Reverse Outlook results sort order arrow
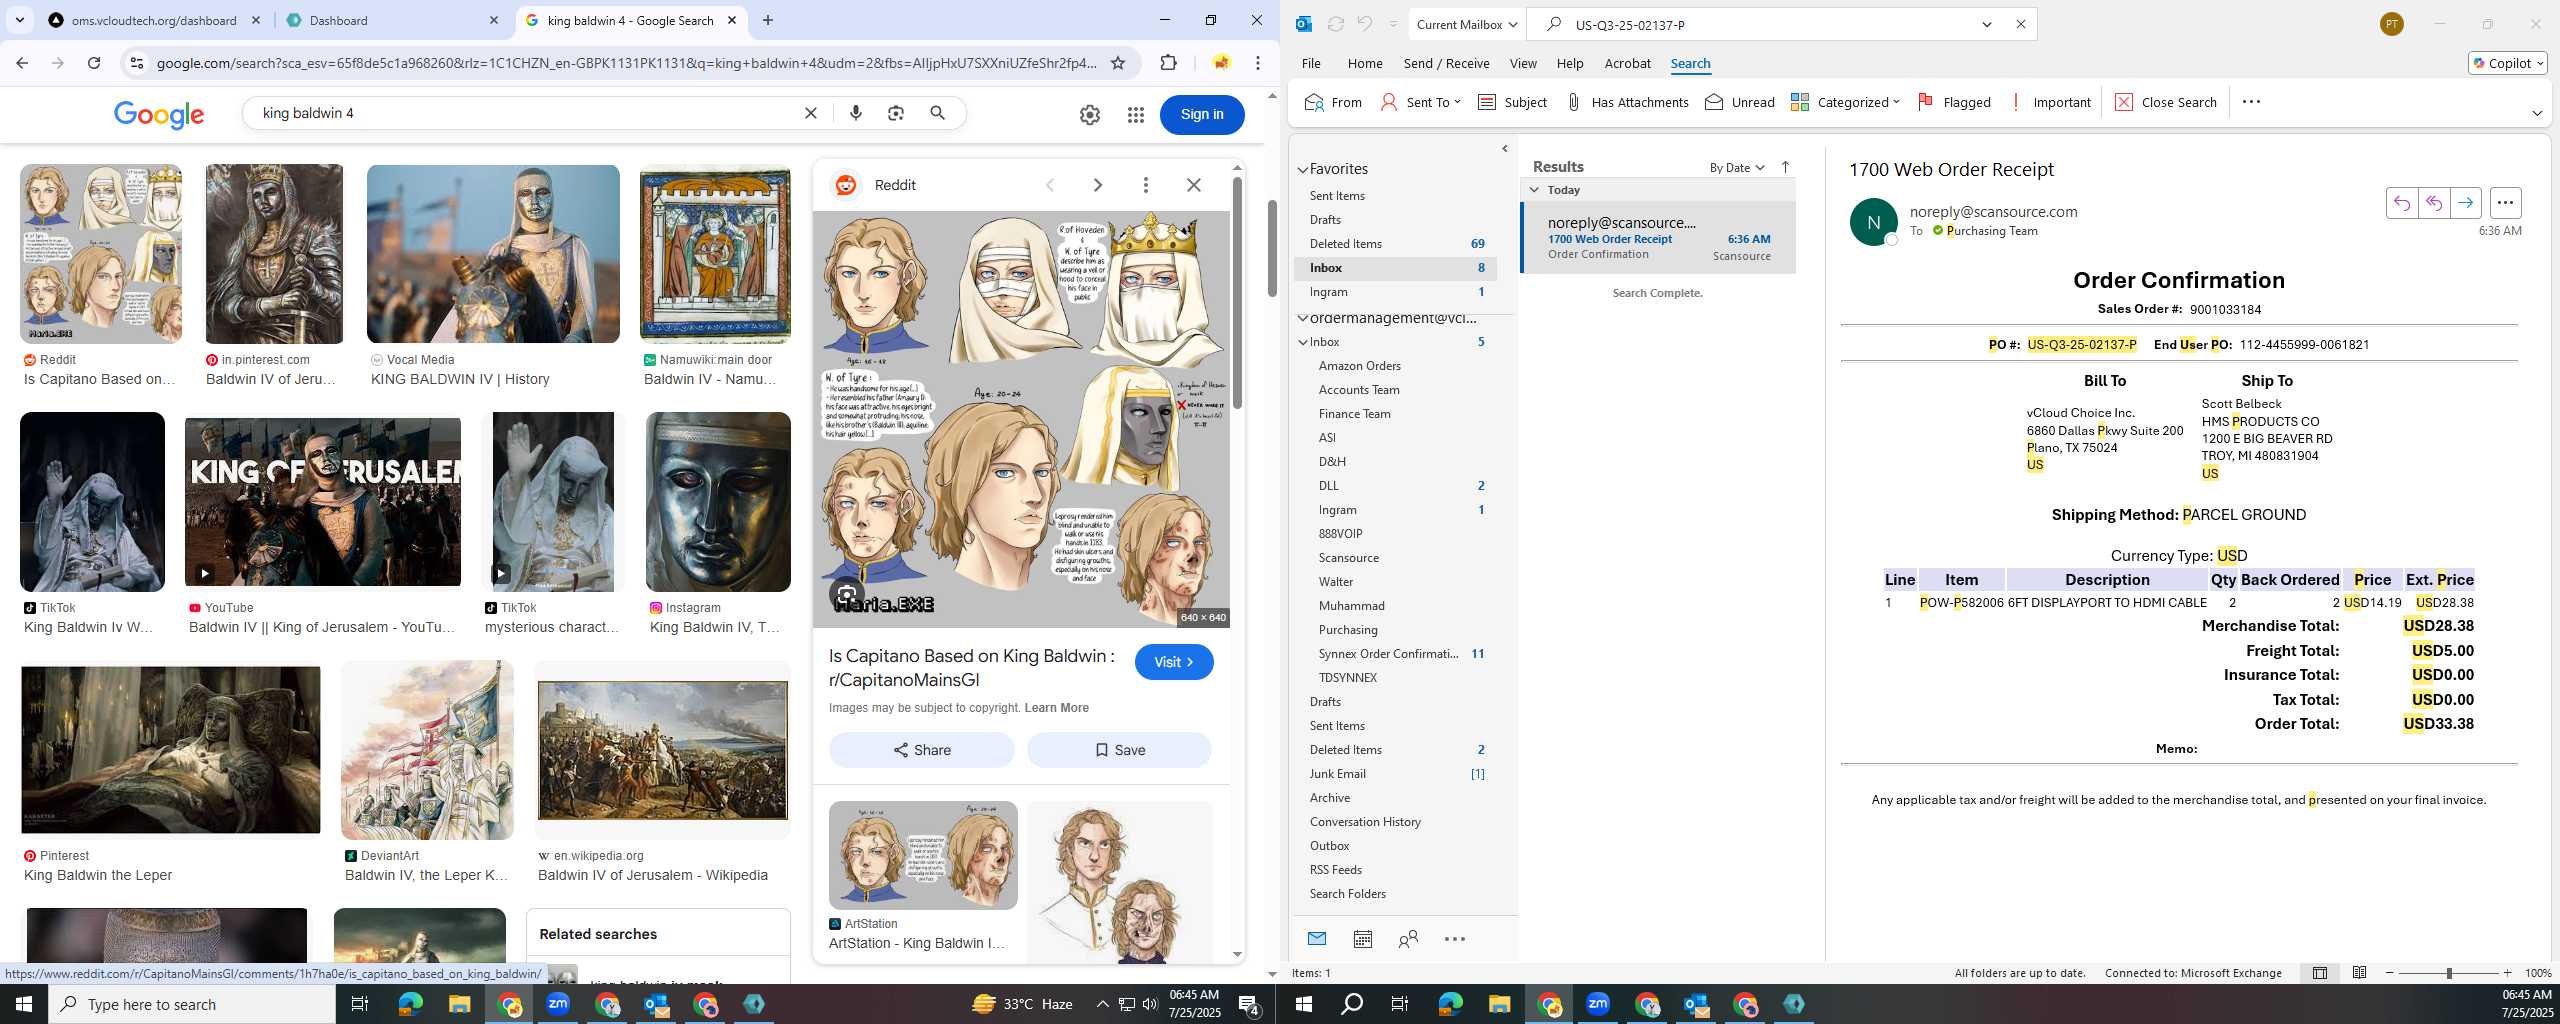 tap(1785, 167)
